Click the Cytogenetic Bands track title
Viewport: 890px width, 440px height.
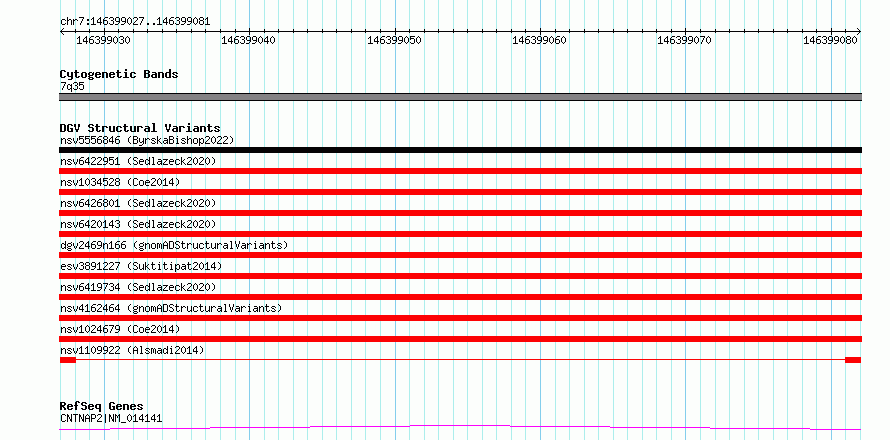coord(119,74)
